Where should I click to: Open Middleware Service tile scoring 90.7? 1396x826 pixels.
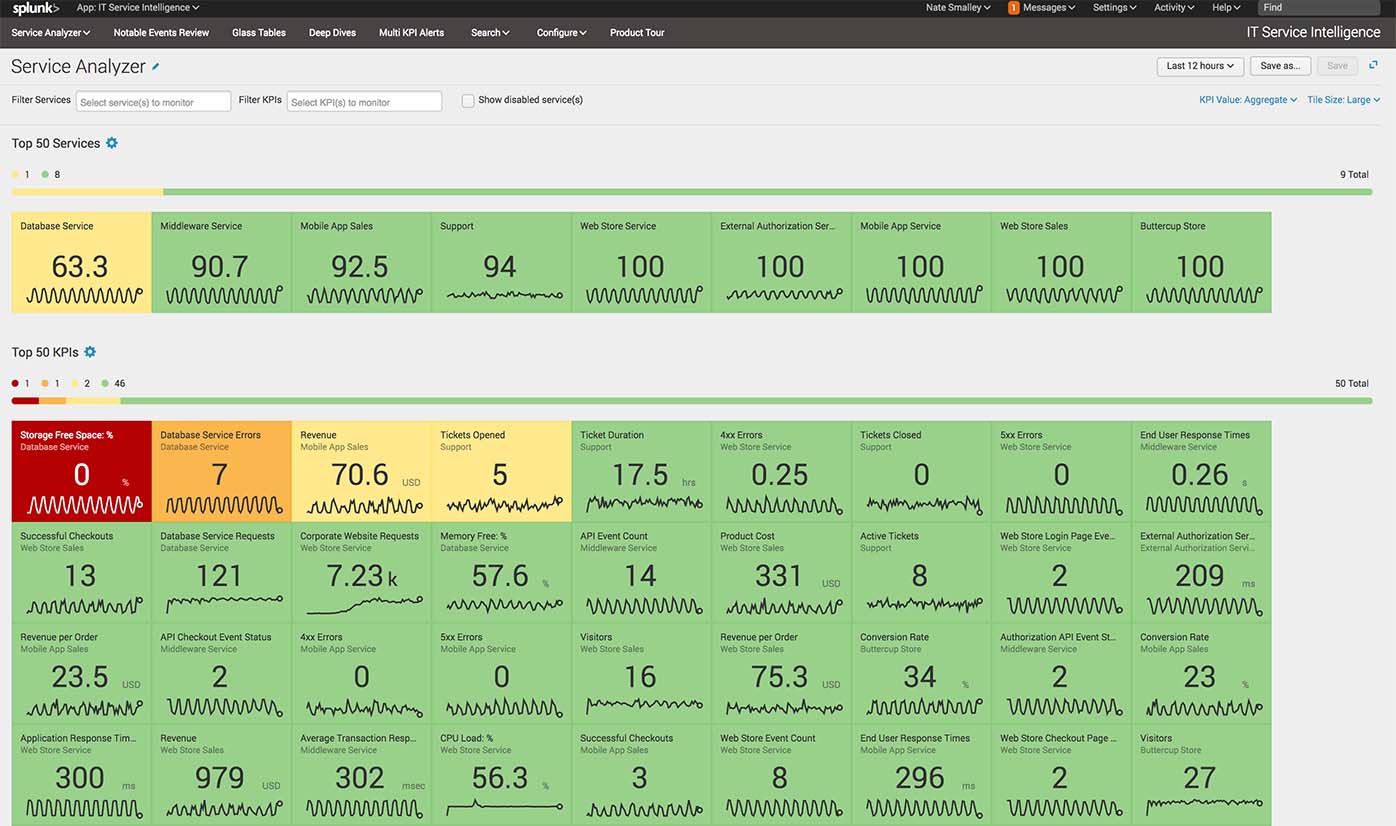point(221,262)
